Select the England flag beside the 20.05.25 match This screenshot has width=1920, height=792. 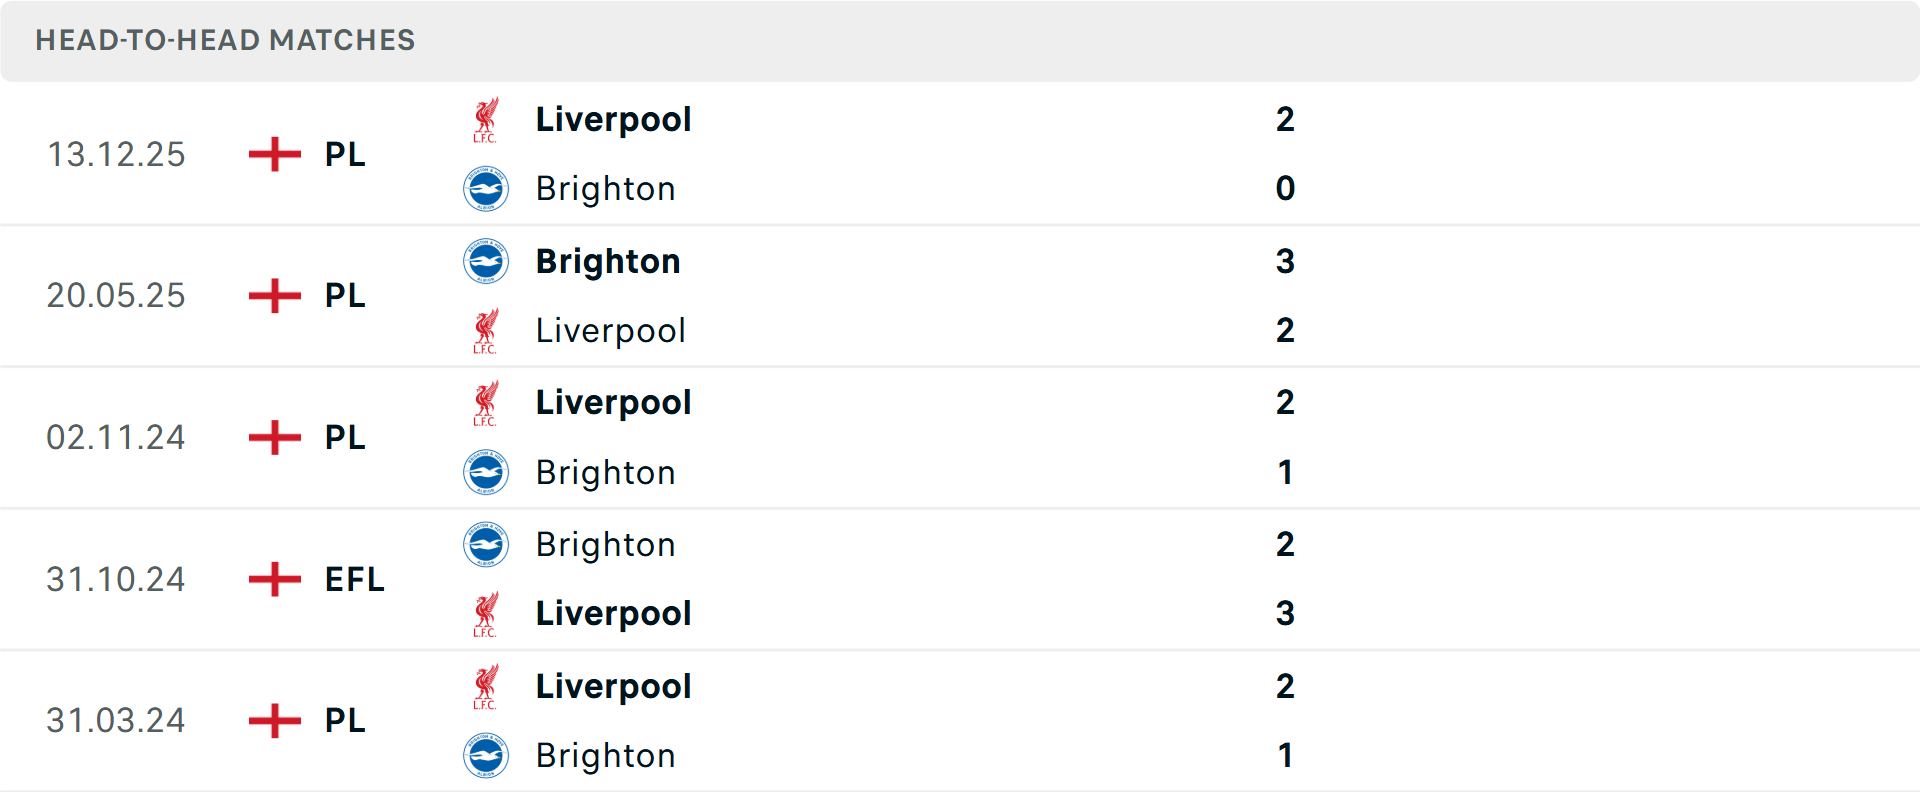coord(272,295)
